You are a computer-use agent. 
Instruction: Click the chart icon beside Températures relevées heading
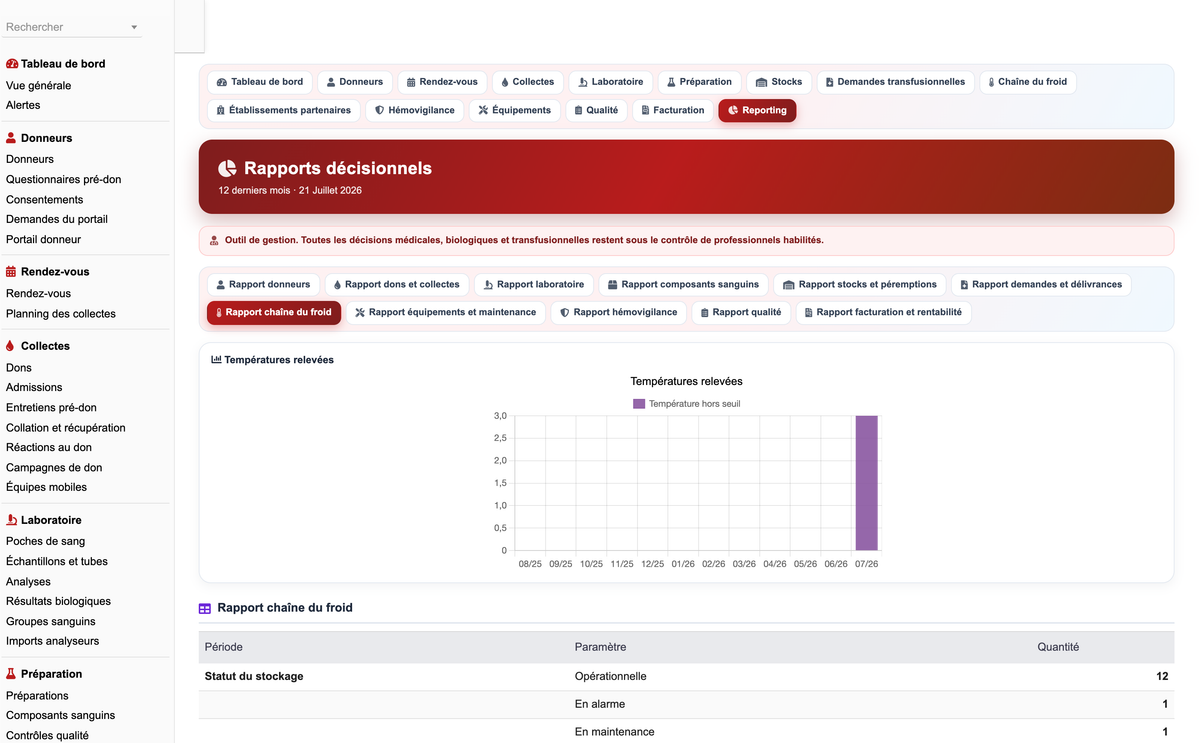[216, 359]
